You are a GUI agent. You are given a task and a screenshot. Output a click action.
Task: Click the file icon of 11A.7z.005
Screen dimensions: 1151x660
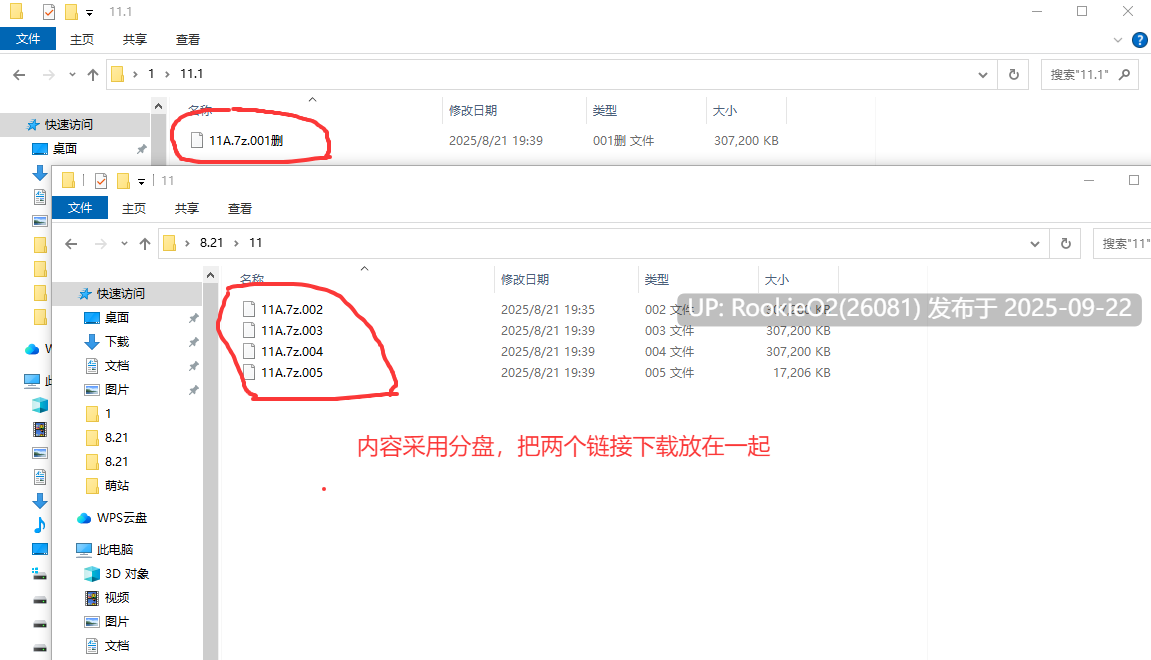249,372
